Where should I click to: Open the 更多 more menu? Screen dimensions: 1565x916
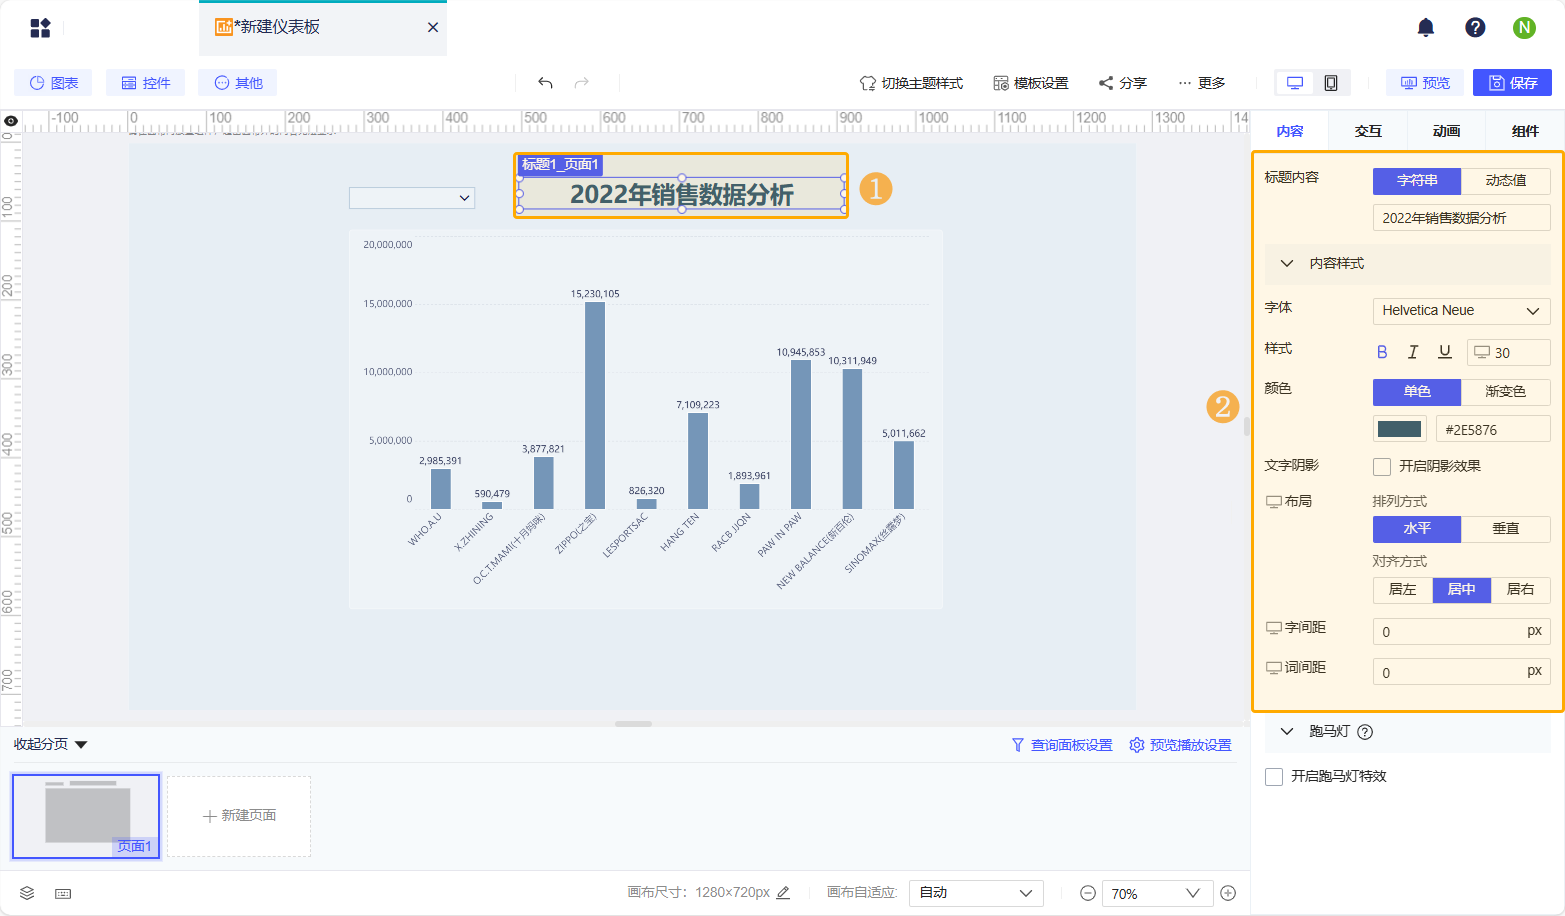coord(1201,83)
